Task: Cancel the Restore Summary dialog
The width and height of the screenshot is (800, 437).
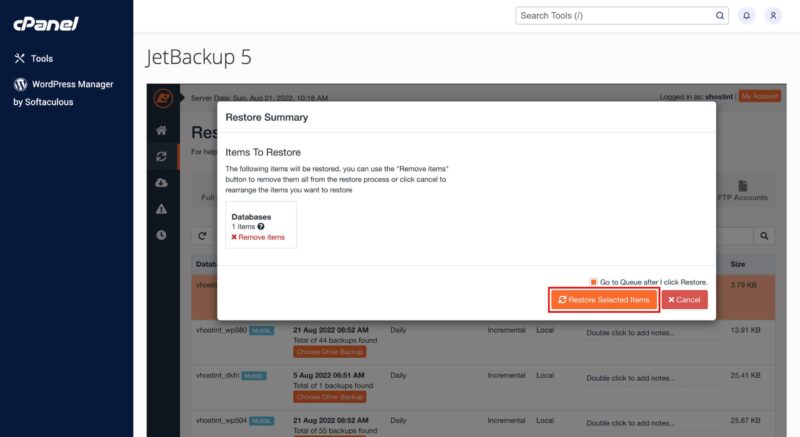Action: coord(685,300)
